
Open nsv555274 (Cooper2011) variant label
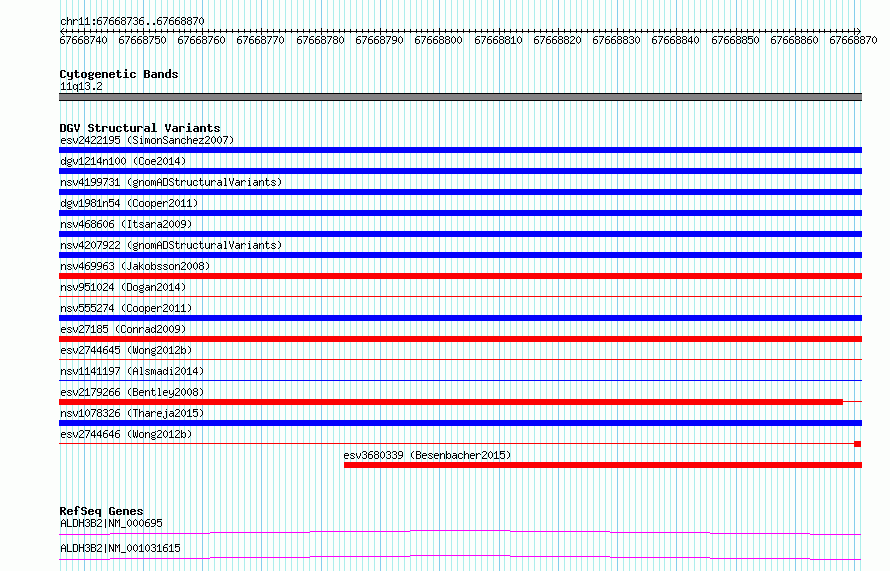126,308
